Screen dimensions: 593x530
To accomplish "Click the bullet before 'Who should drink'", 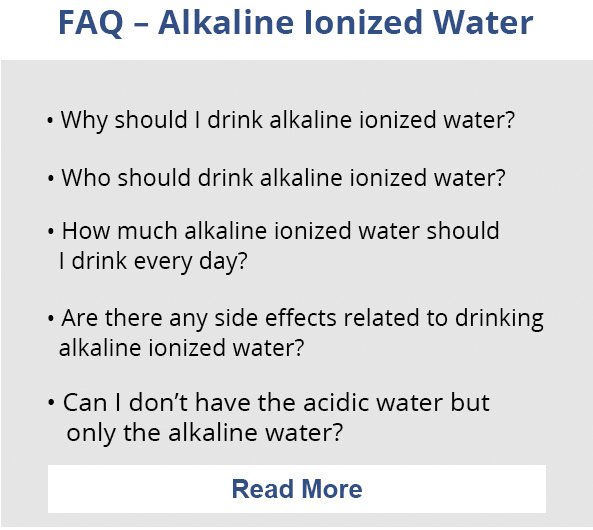I will click(x=51, y=178).
